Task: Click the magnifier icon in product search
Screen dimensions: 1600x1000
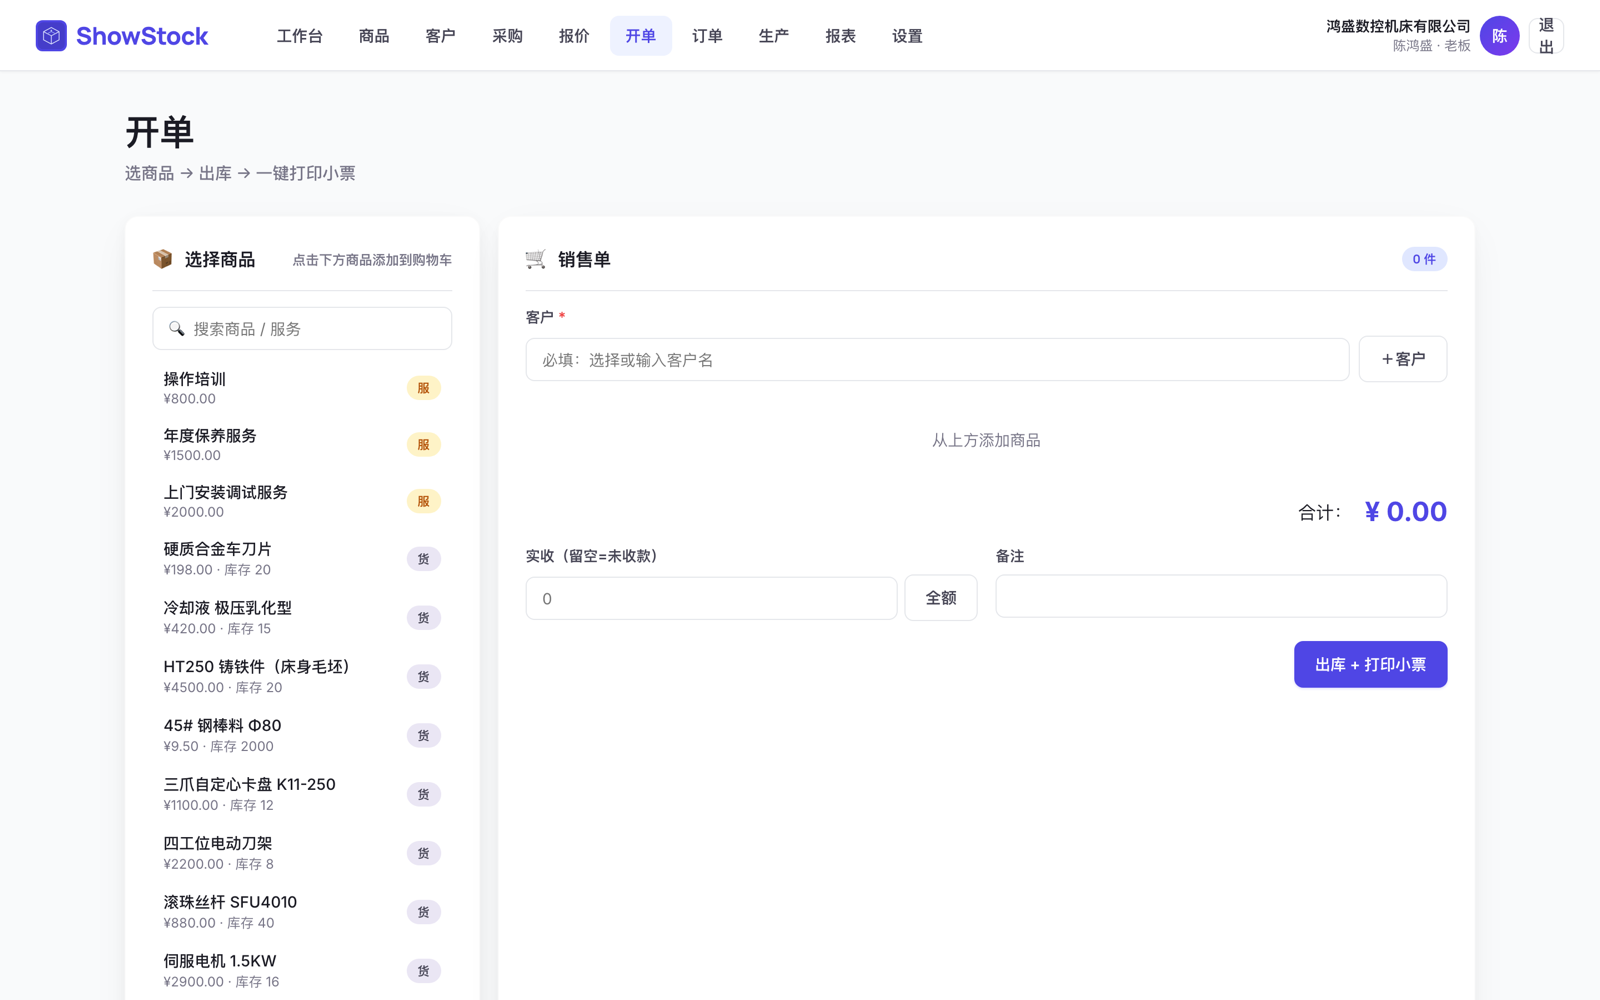Action: pyautogui.click(x=177, y=329)
